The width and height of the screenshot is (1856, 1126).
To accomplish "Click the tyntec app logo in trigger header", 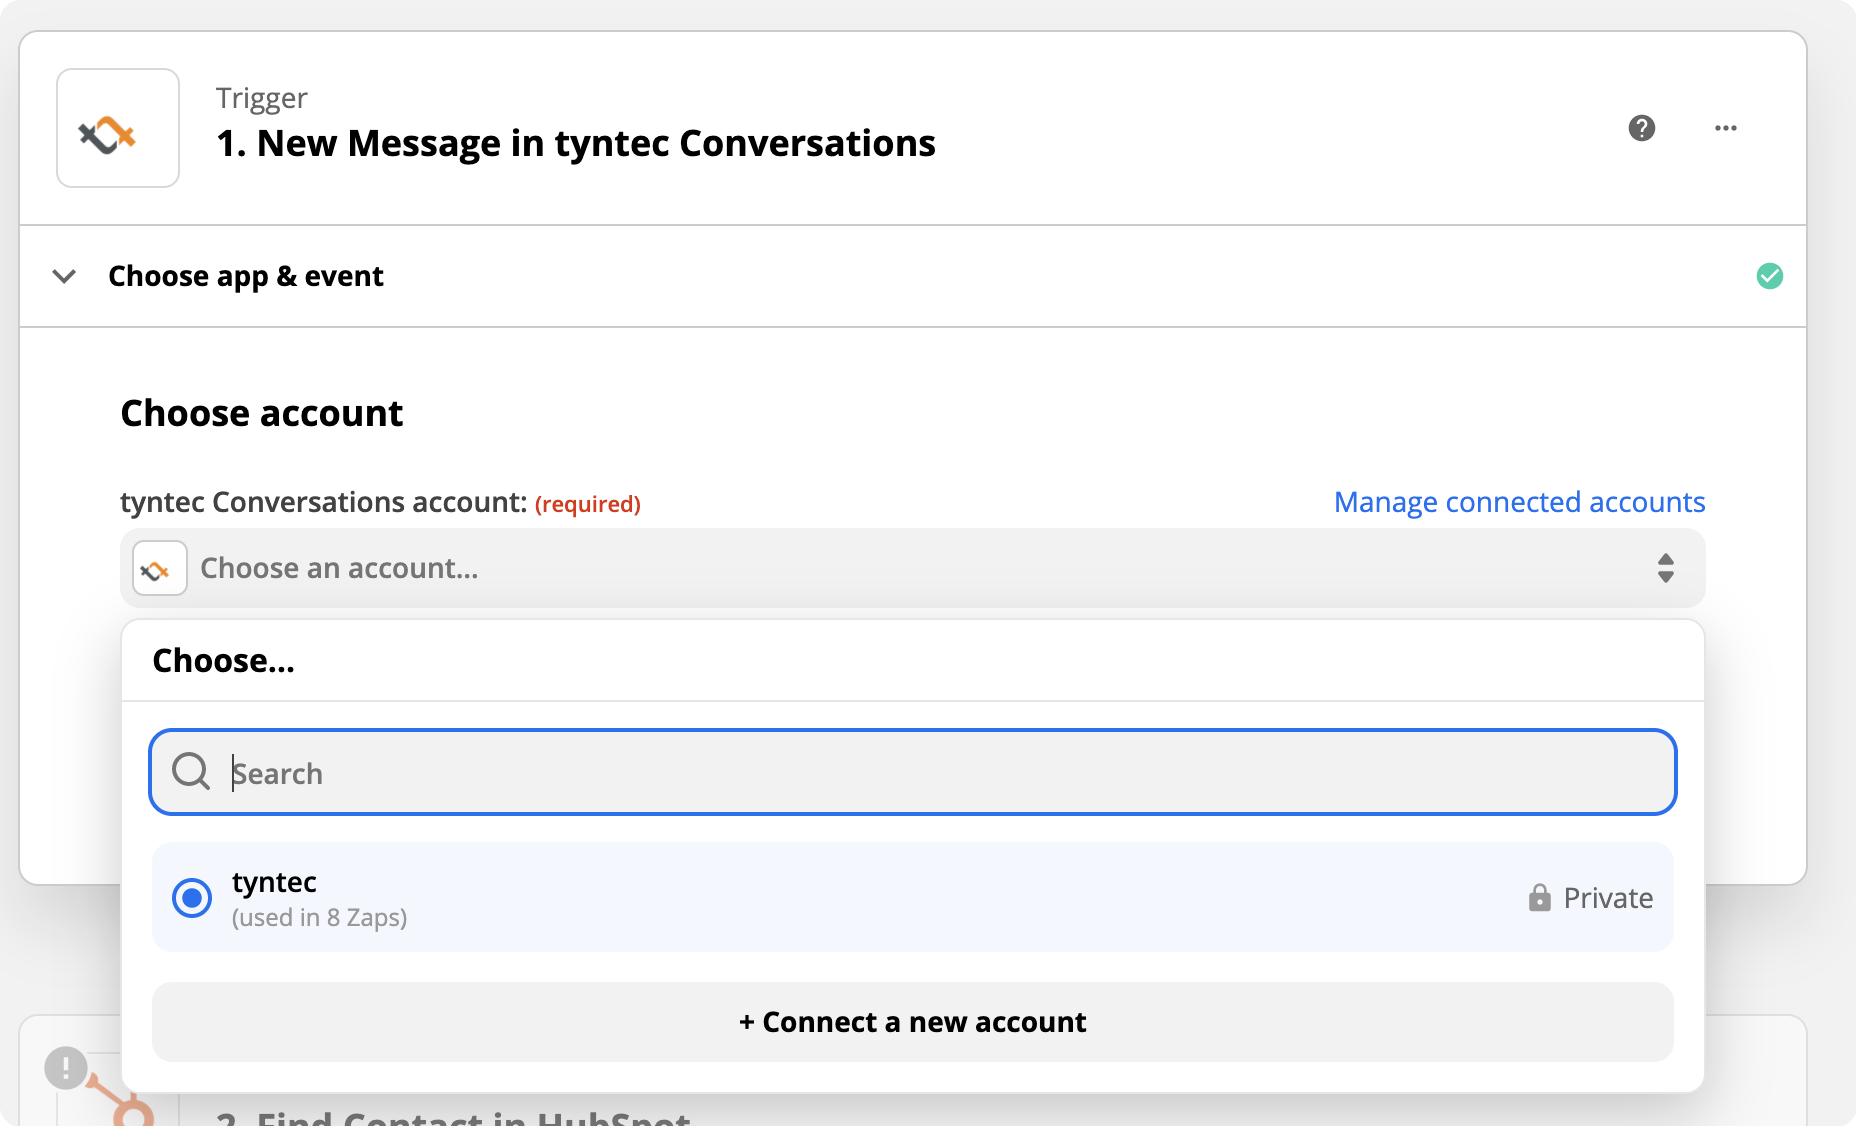I will click(118, 128).
